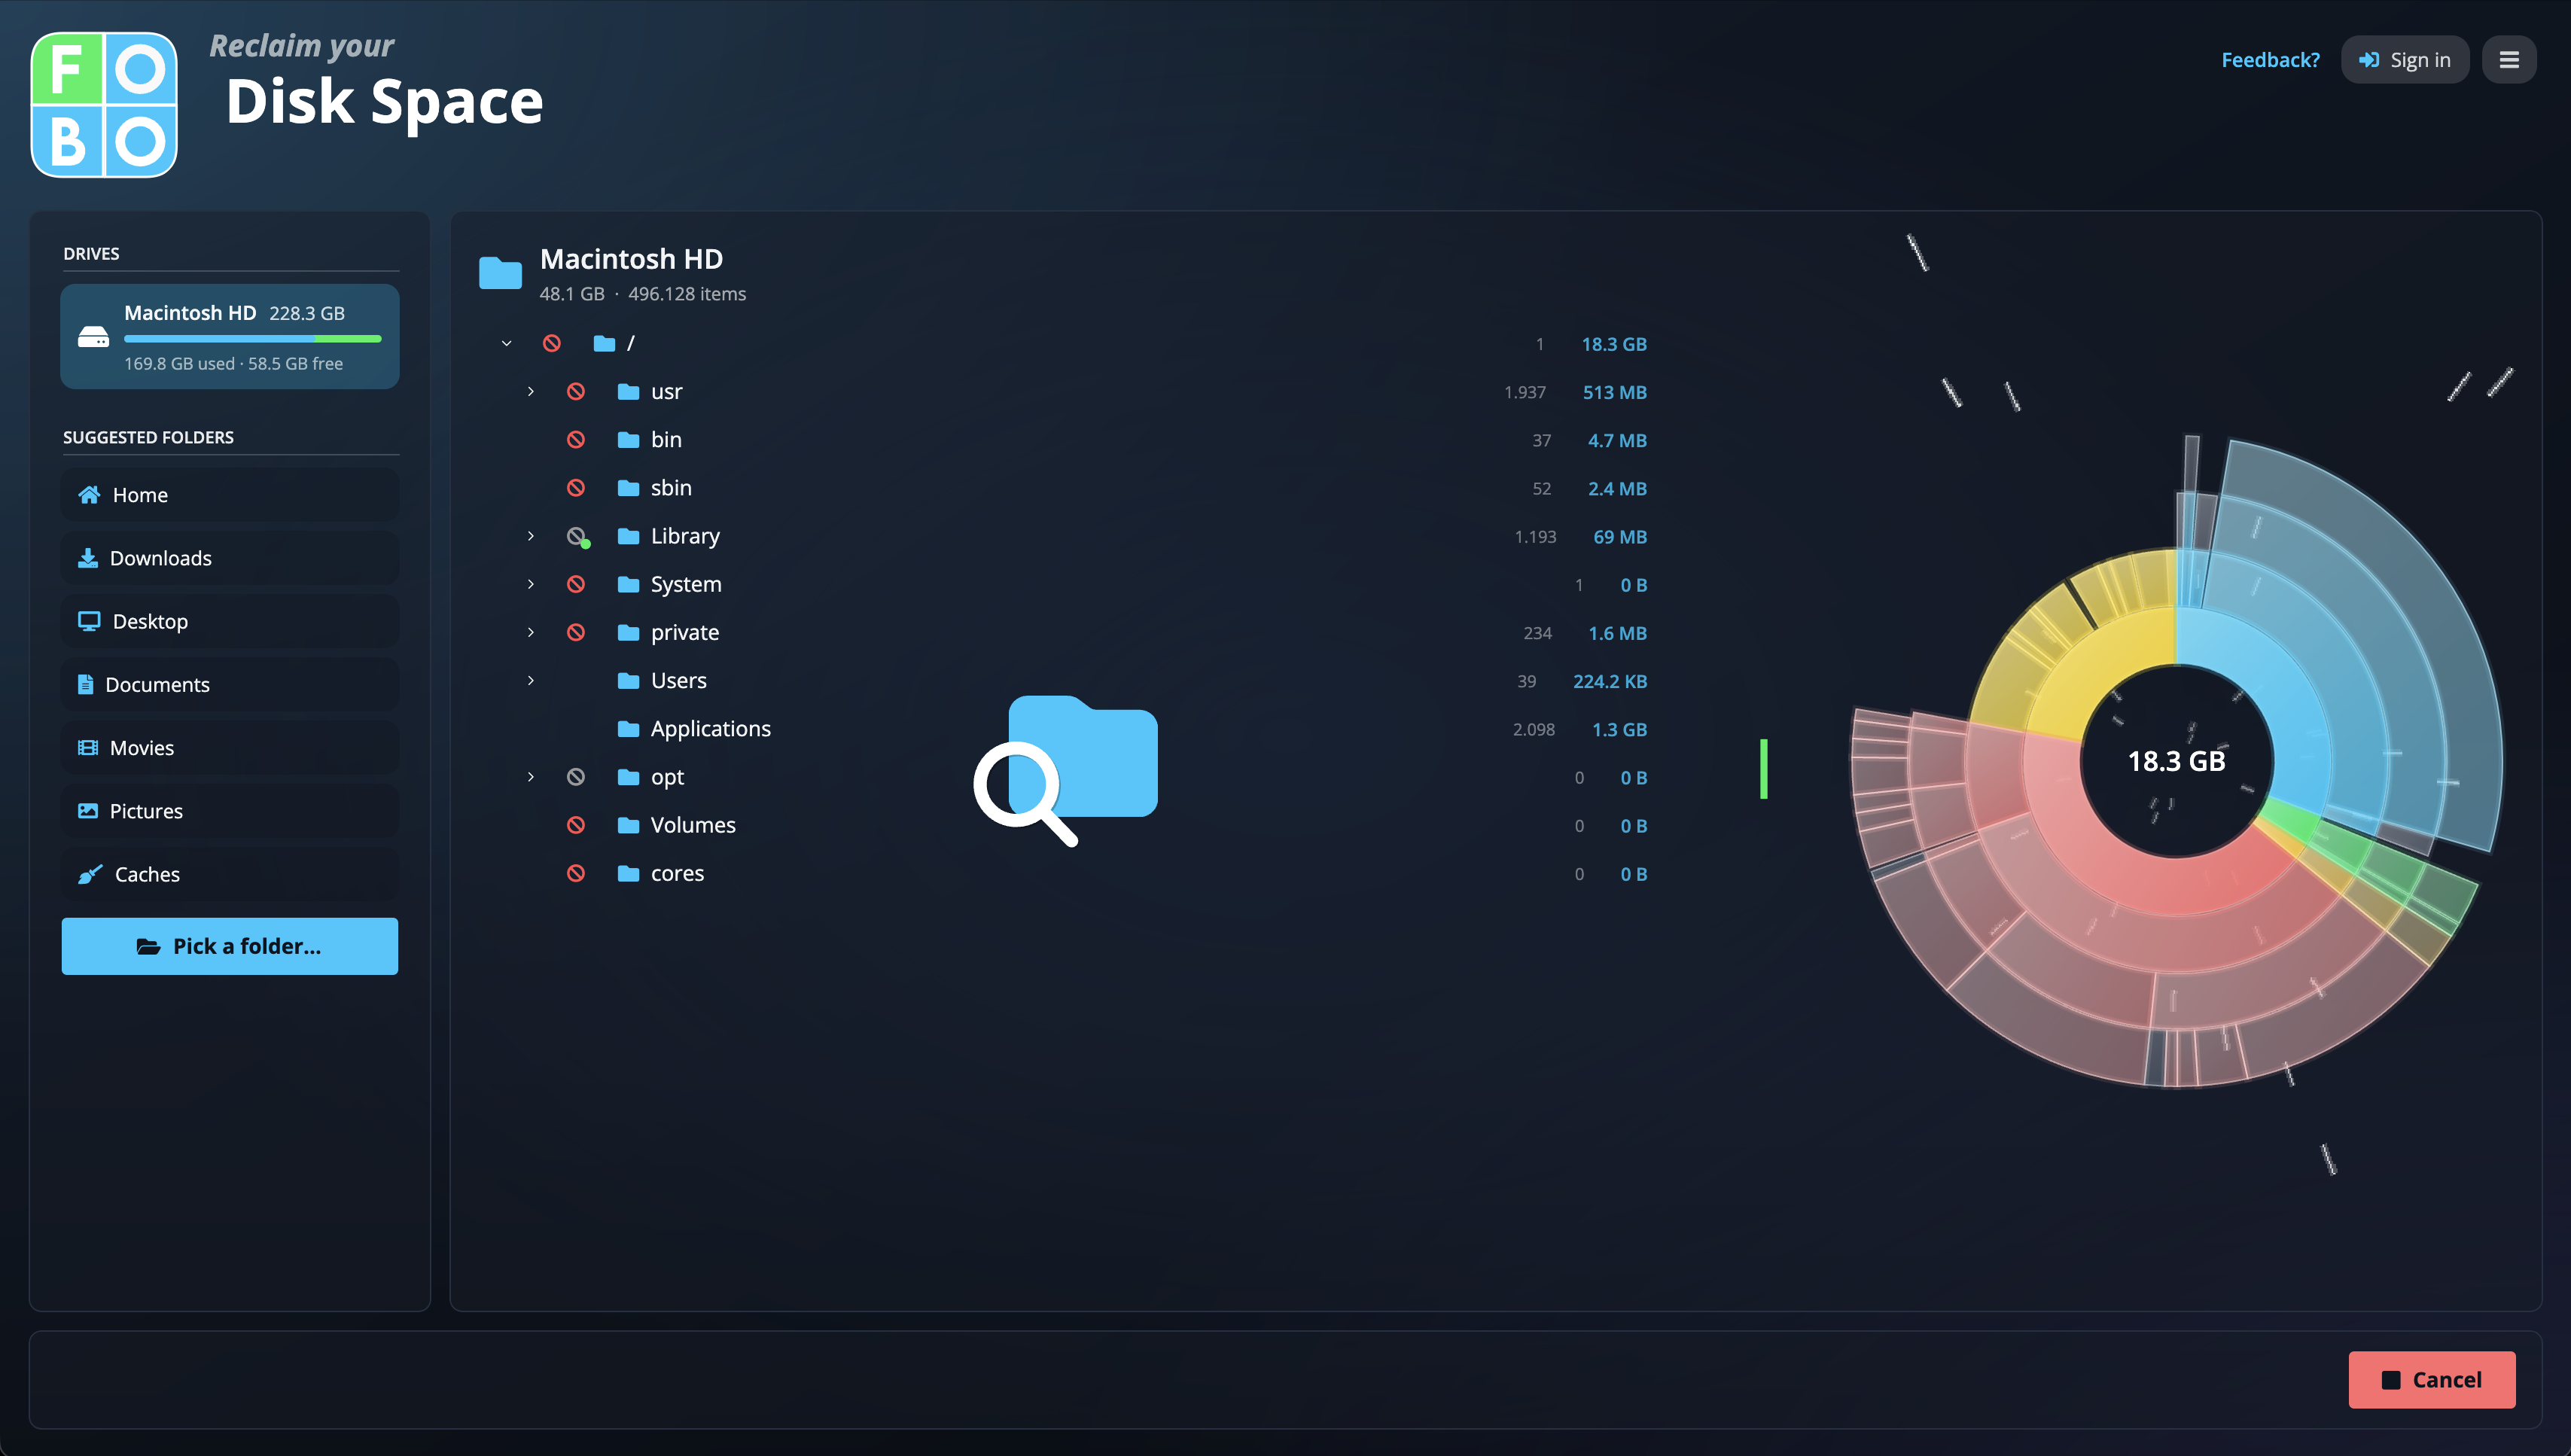Expand the Library folder

[531, 536]
